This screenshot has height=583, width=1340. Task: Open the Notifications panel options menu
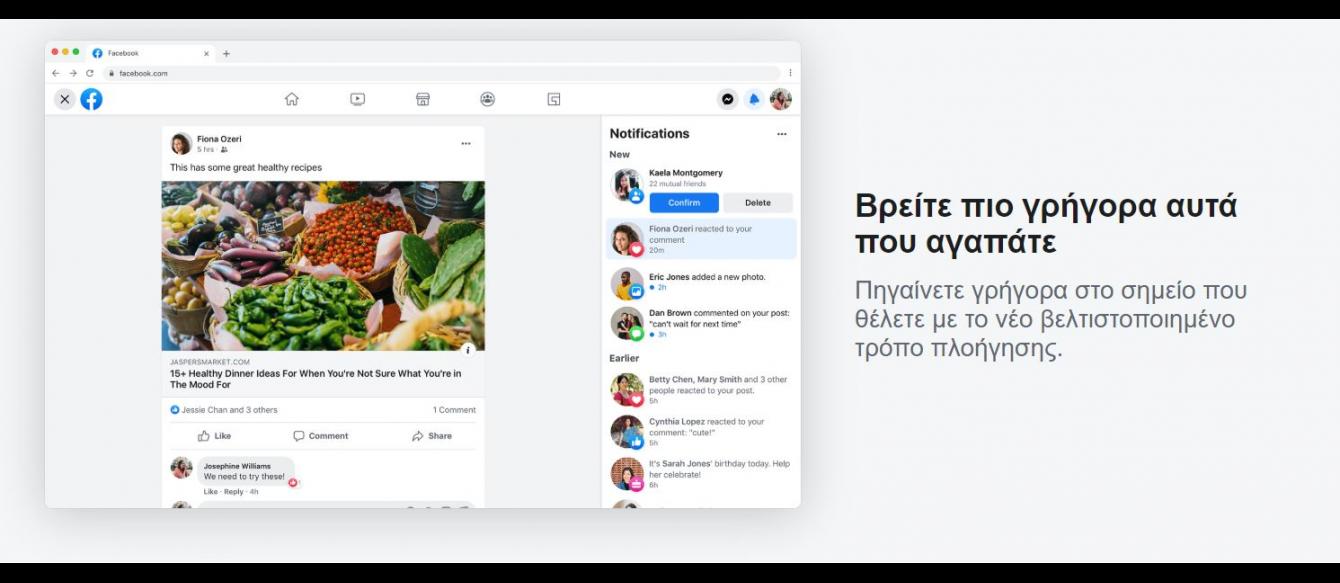point(781,134)
